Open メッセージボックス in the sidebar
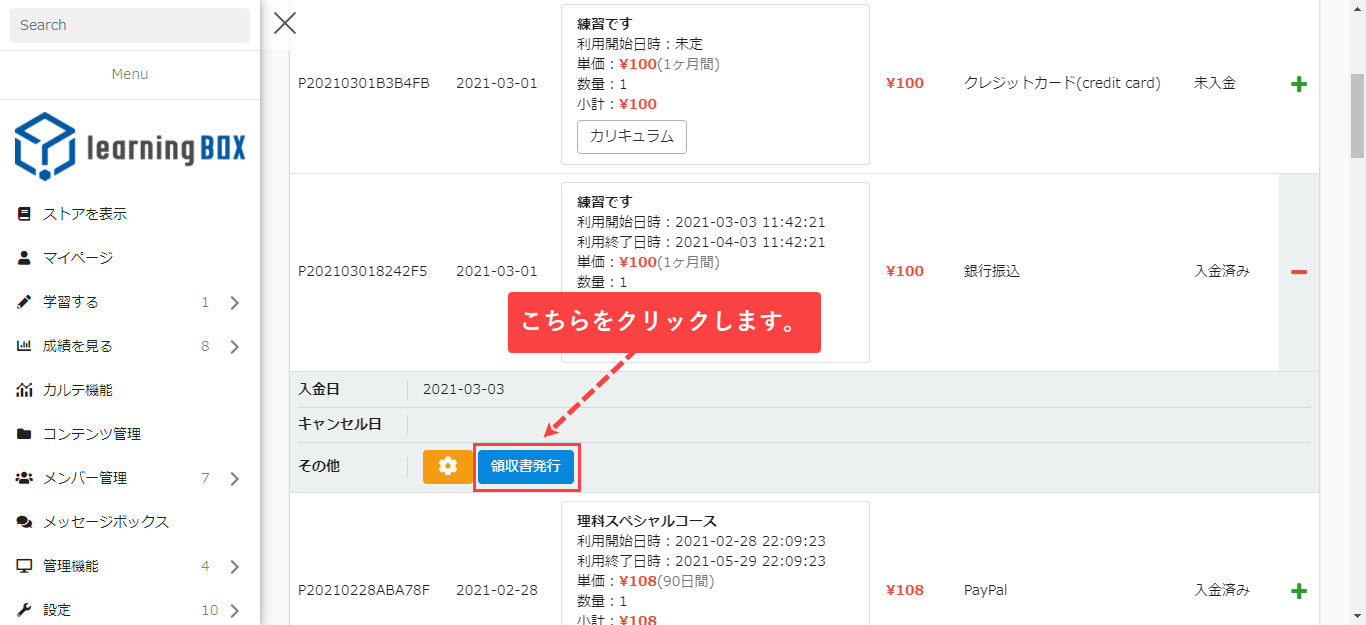1366x625 pixels. pos(105,522)
